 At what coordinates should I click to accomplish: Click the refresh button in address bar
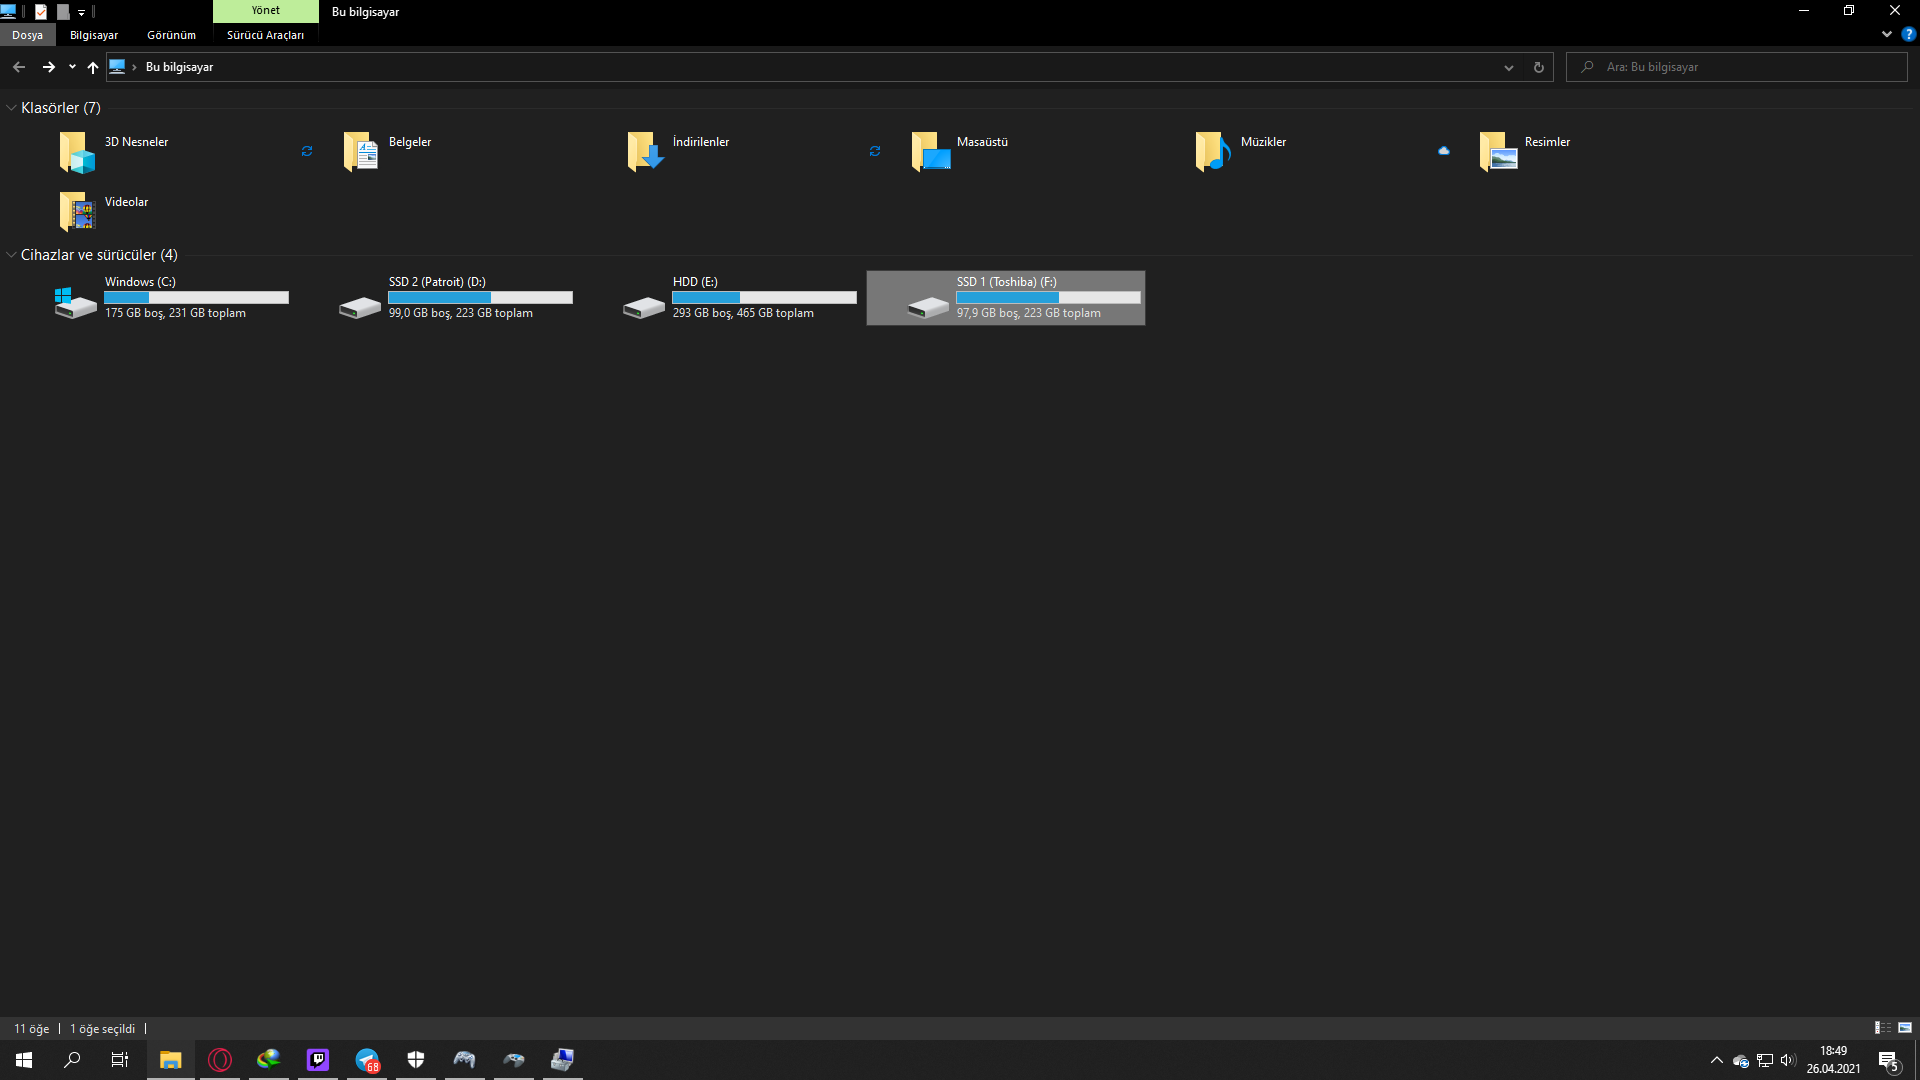tap(1538, 67)
